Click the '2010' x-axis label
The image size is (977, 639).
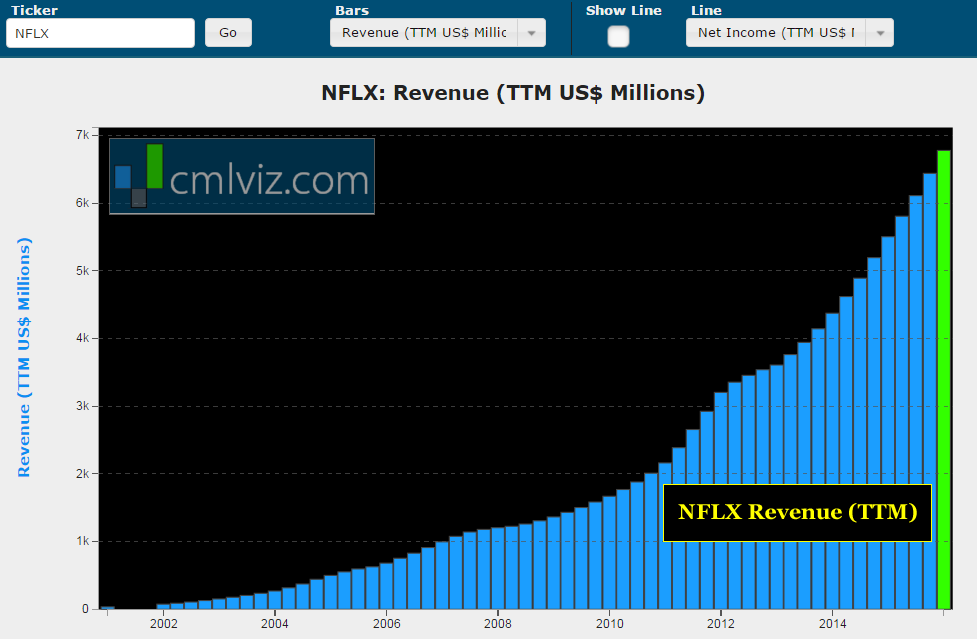[609, 624]
